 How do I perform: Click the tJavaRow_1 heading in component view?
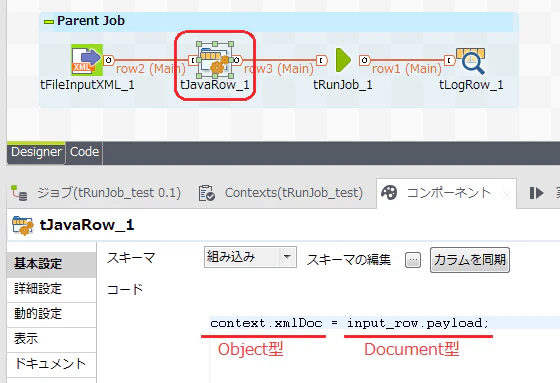(x=87, y=225)
